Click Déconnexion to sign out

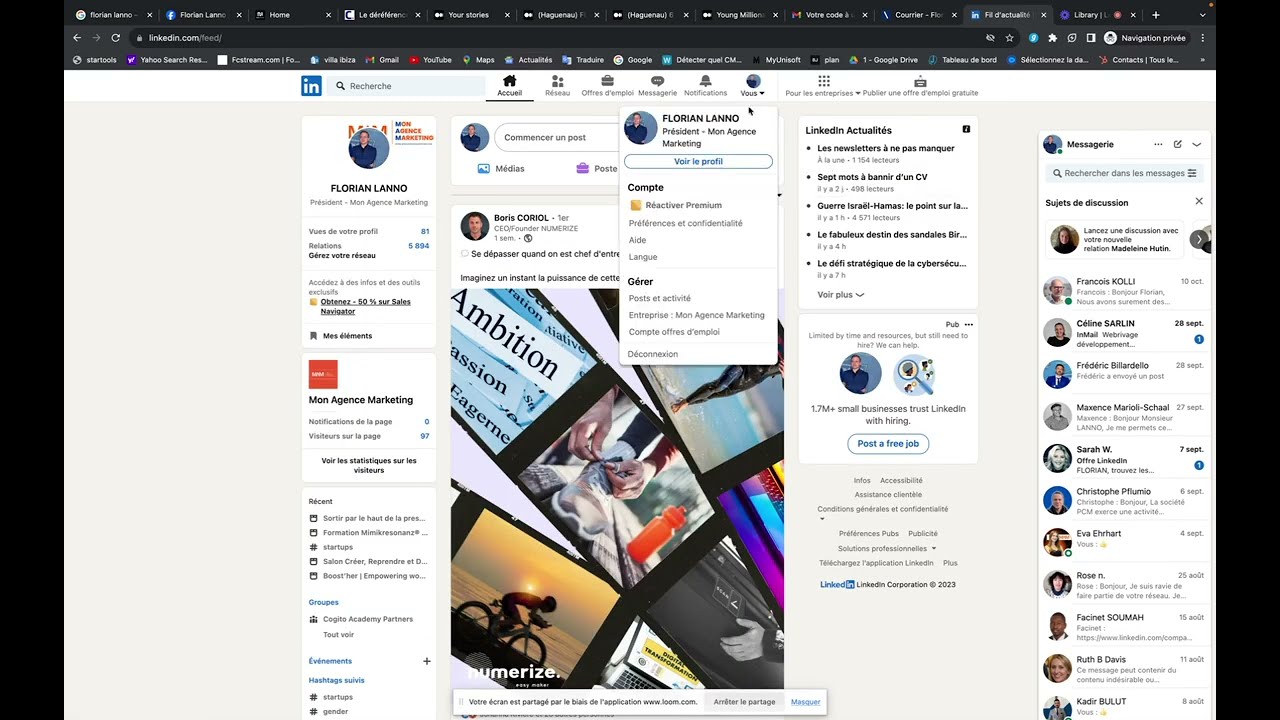click(653, 354)
